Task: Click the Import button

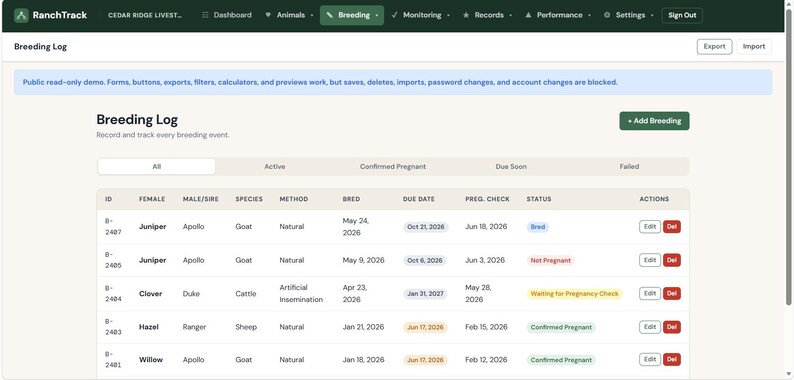Action: click(753, 47)
